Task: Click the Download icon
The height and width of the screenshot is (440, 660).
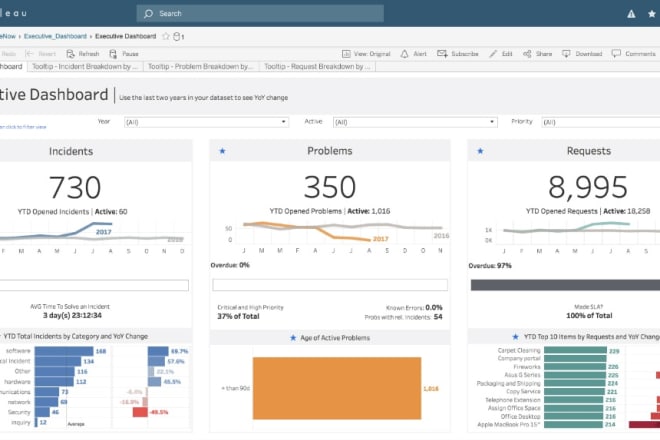Action: [566, 53]
